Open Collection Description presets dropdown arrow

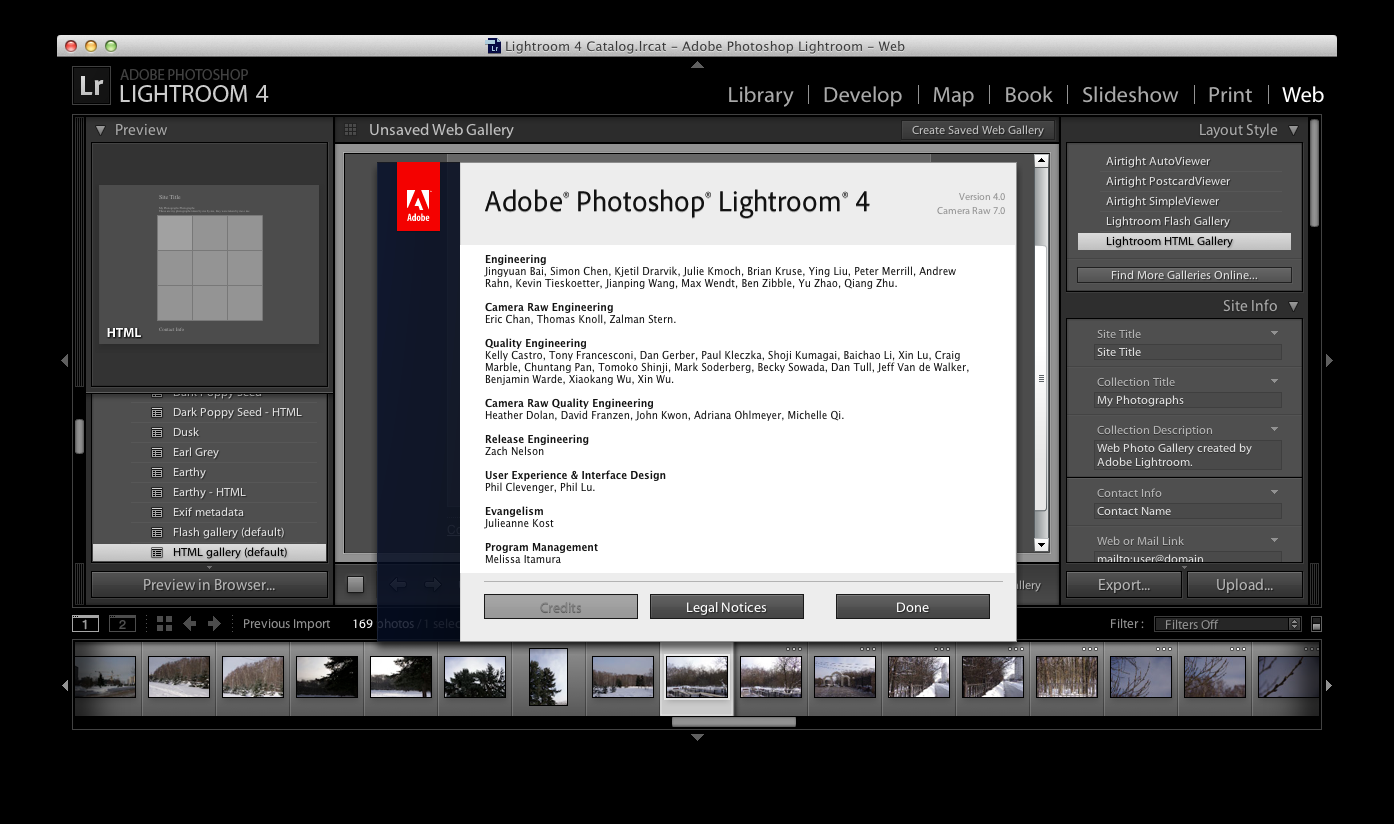pos(1275,429)
